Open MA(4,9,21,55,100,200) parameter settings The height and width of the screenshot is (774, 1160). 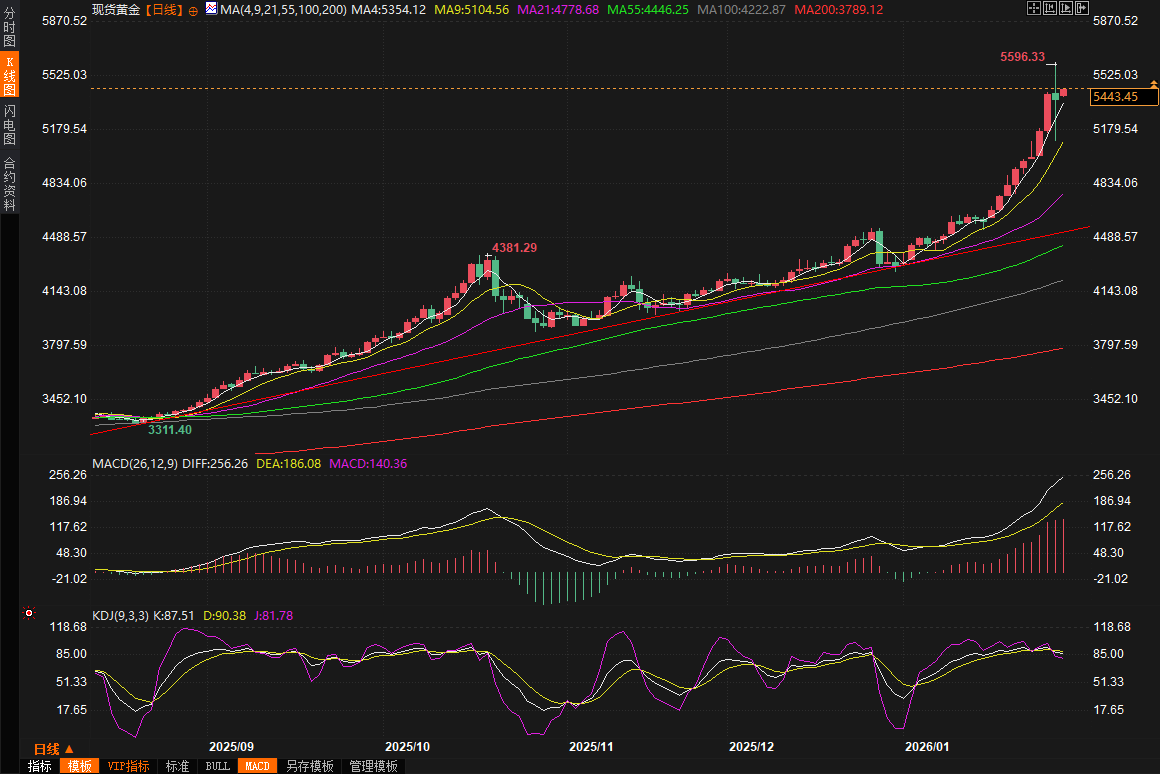(282, 9)
